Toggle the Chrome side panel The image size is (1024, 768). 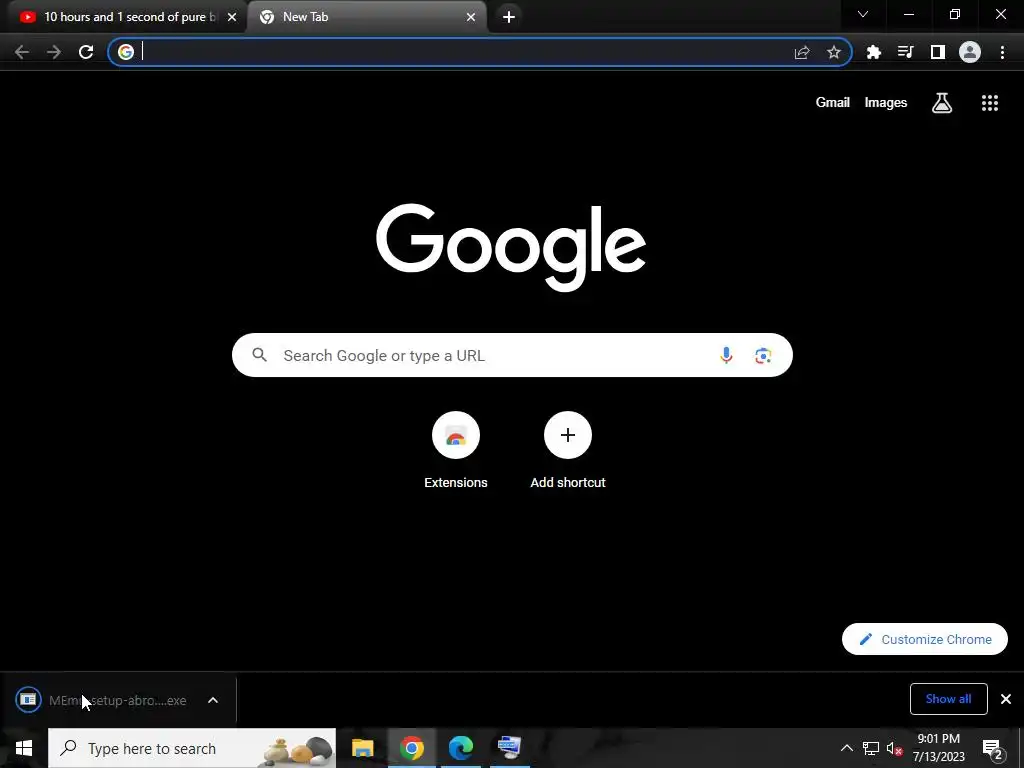click(937, 52)
